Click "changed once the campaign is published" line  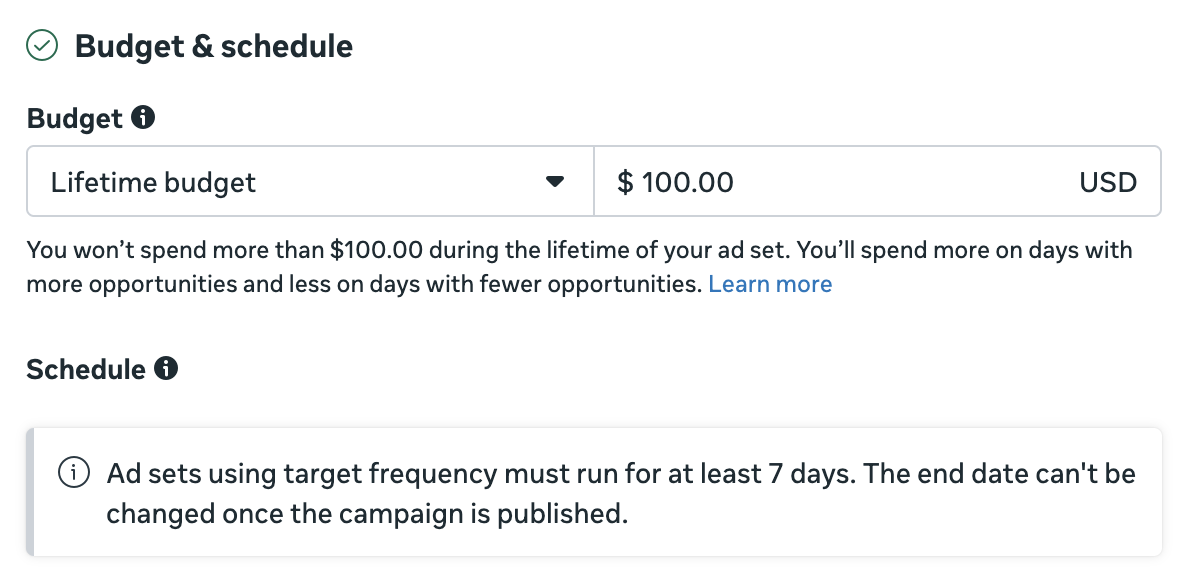coord(366,513)
